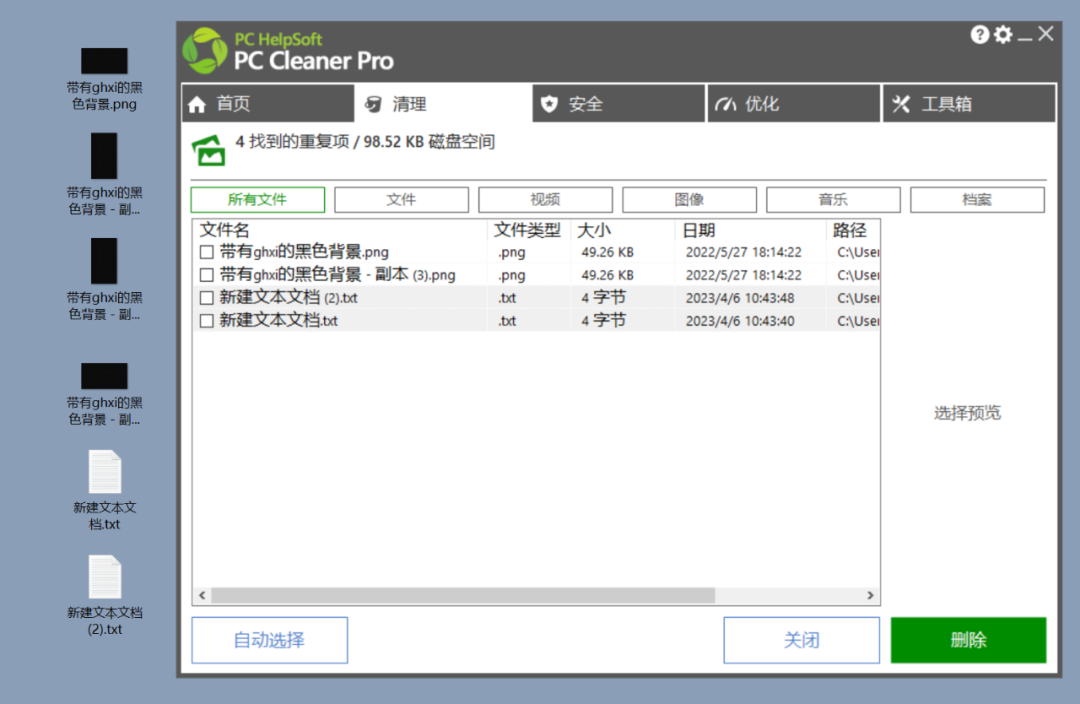Select the date 2023/4/6 10:43:48
The height and width of the screenshot is (704, 1080).
coord(740,298)
